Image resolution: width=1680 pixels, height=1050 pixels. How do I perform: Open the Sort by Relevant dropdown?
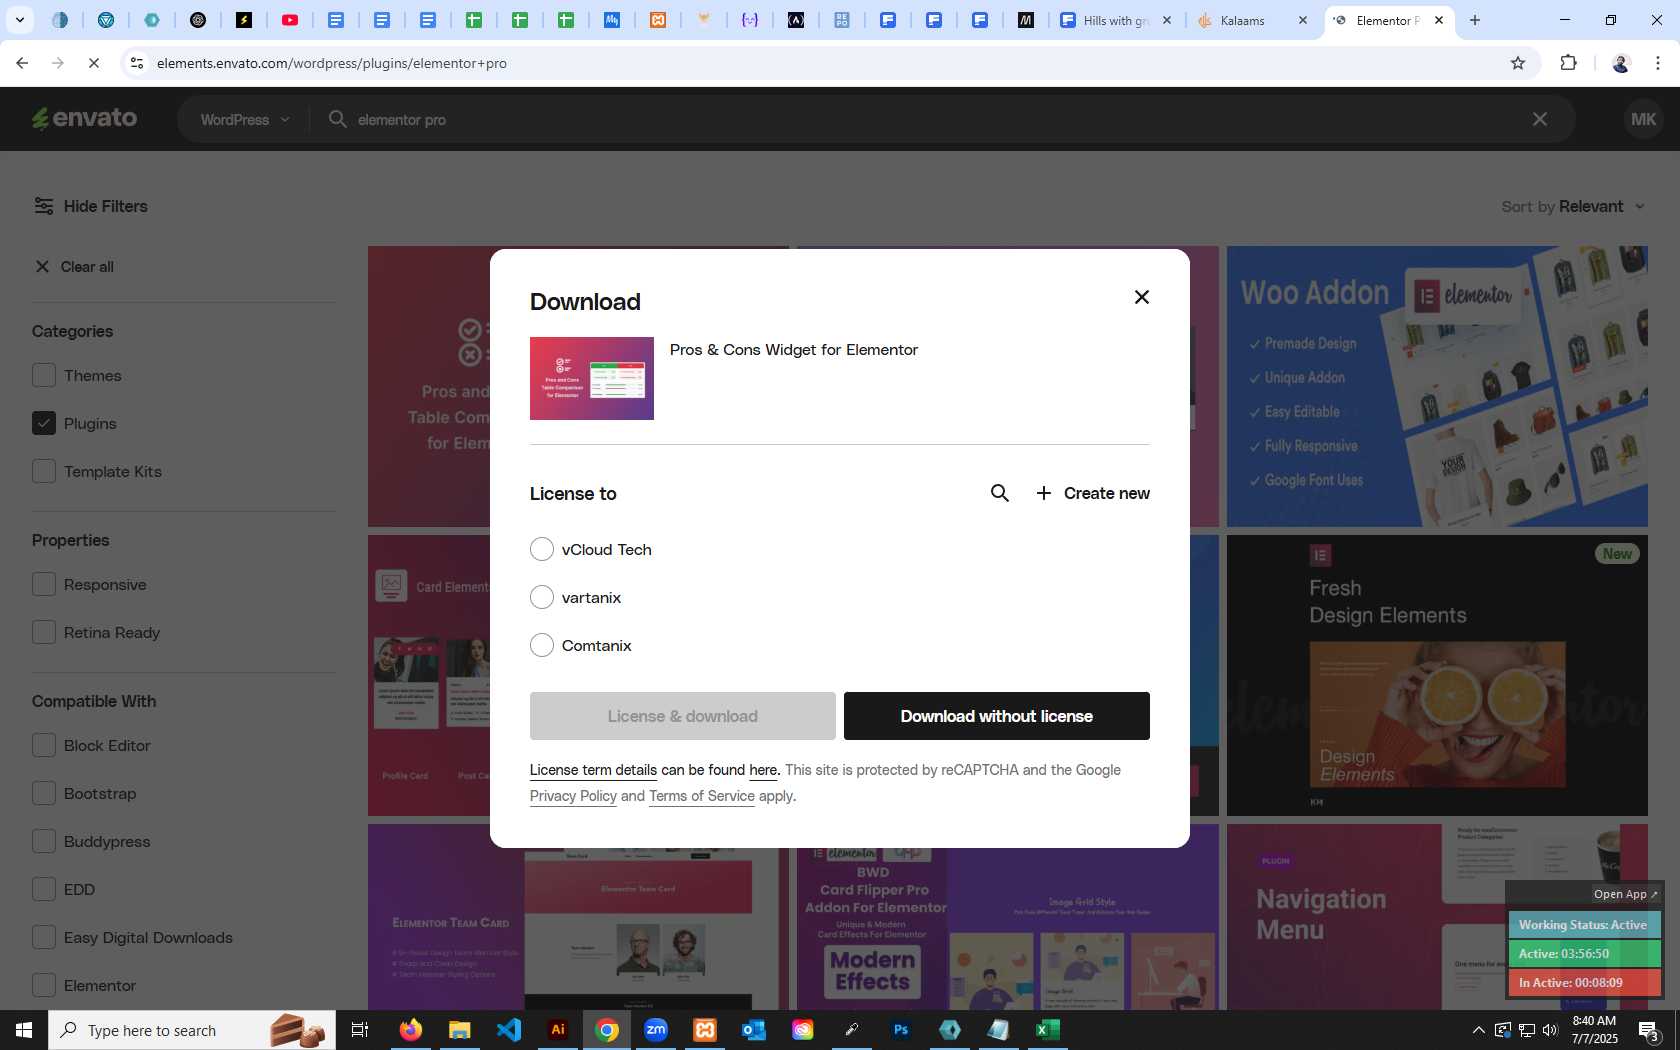tap(1573, 206)
